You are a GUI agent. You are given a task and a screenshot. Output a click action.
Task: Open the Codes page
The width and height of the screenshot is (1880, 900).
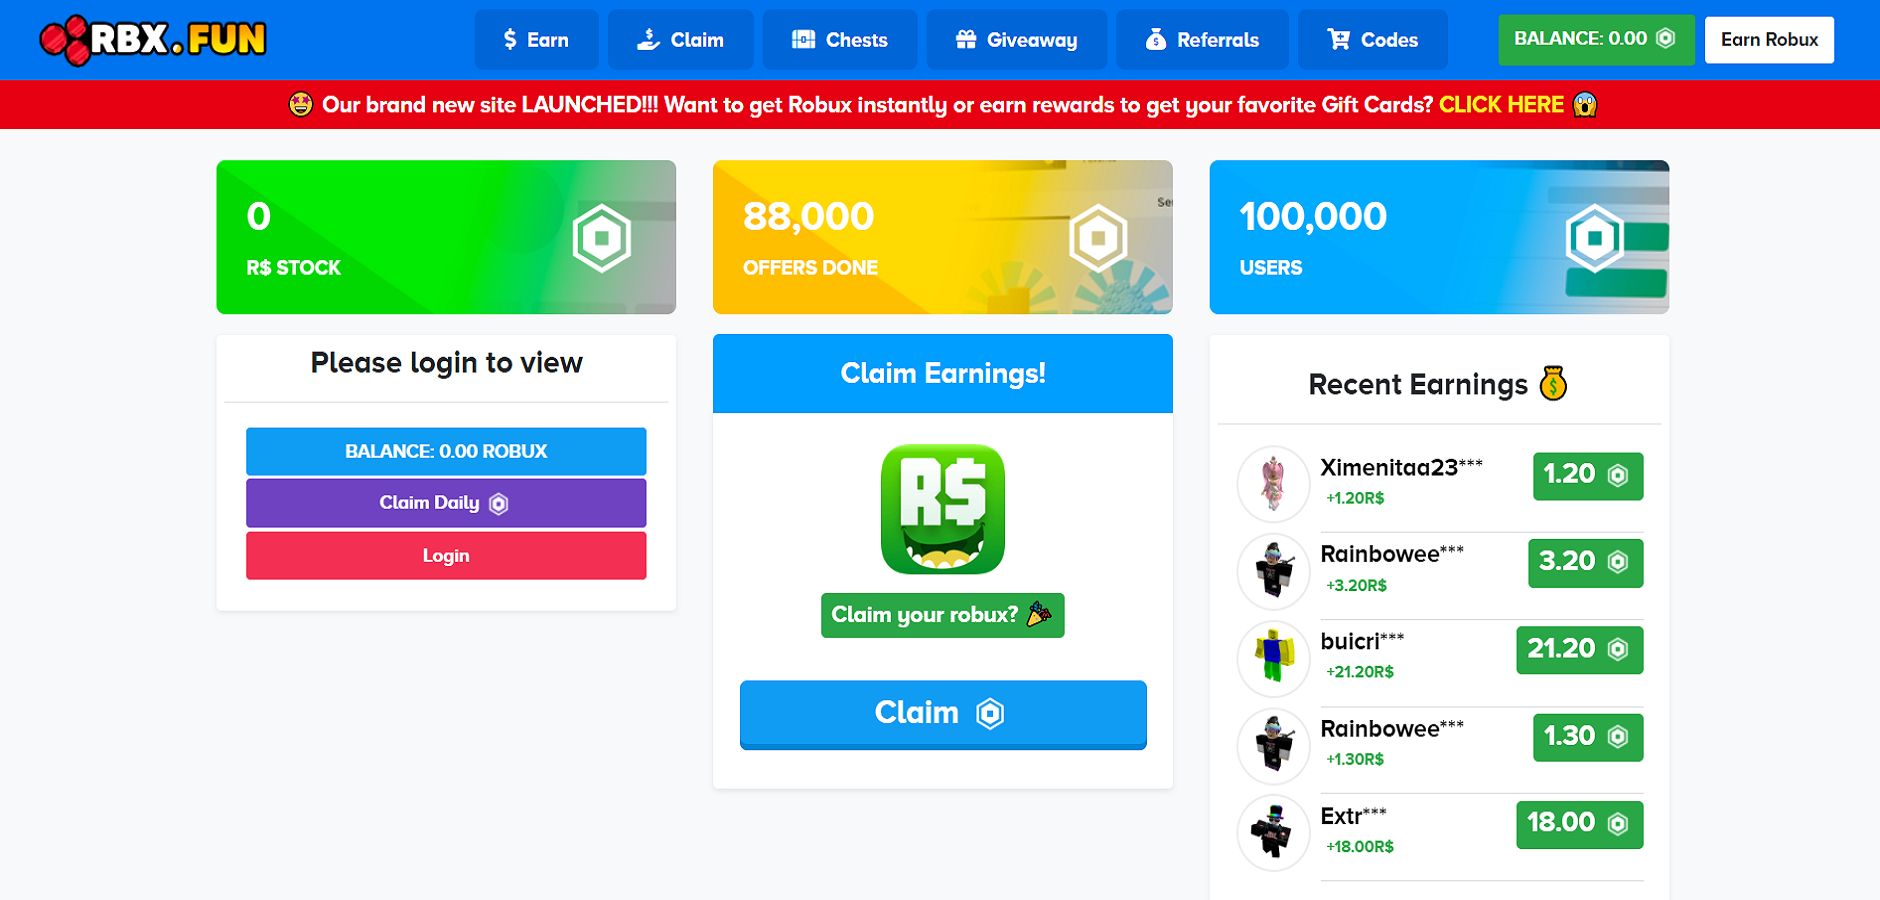(x=1372, y=40)
